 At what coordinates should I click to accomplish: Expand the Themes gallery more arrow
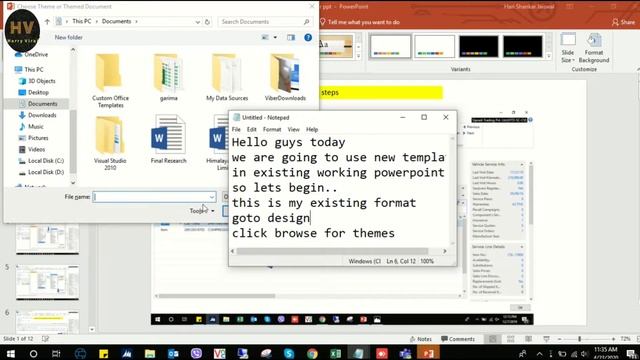click(358, 56)
